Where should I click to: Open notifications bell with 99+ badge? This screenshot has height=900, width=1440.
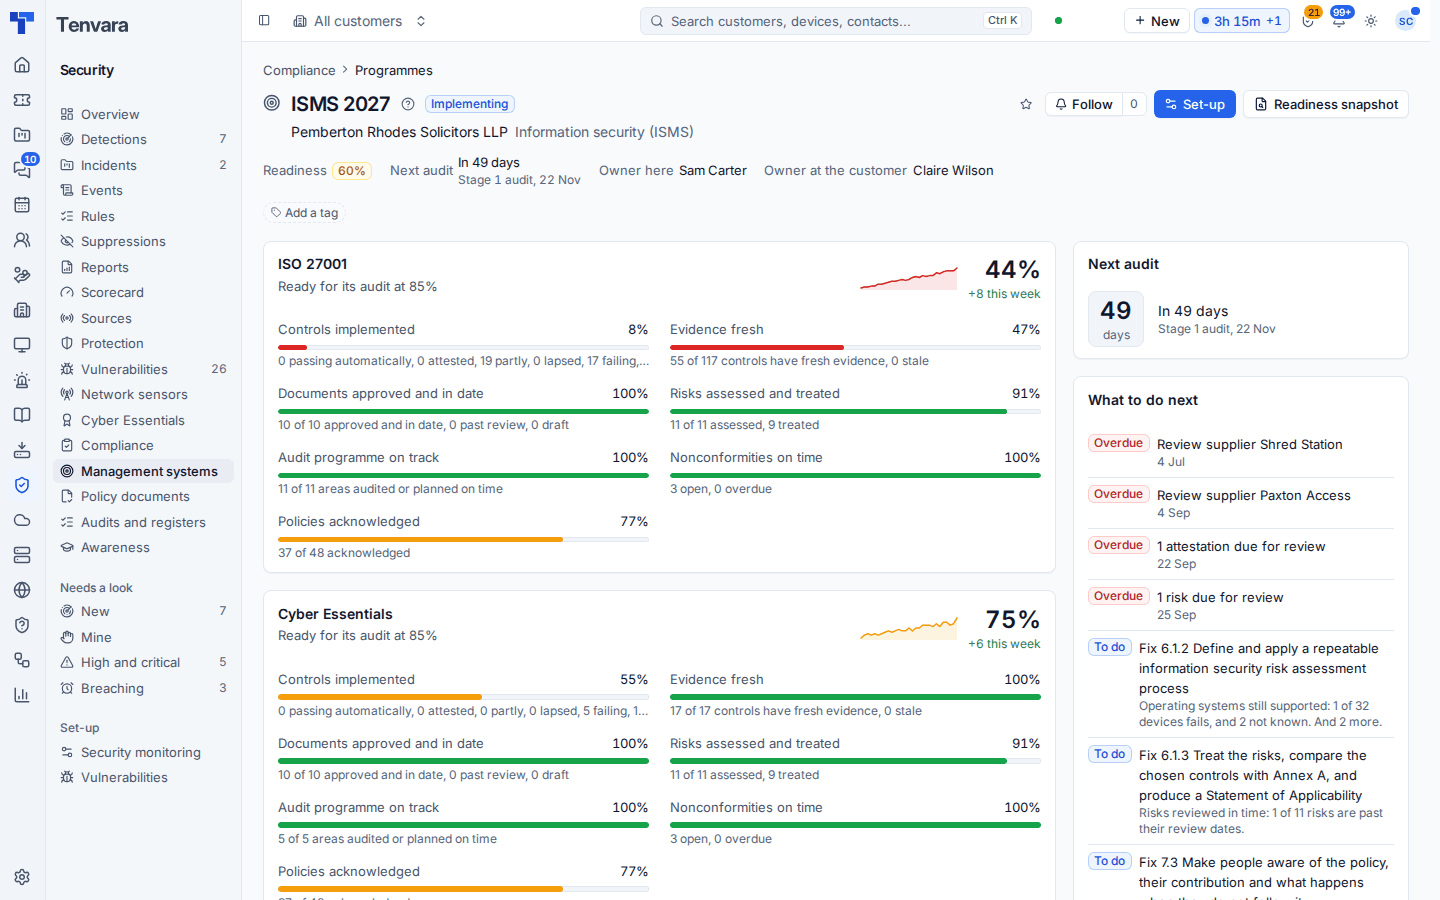[1339, 21]
